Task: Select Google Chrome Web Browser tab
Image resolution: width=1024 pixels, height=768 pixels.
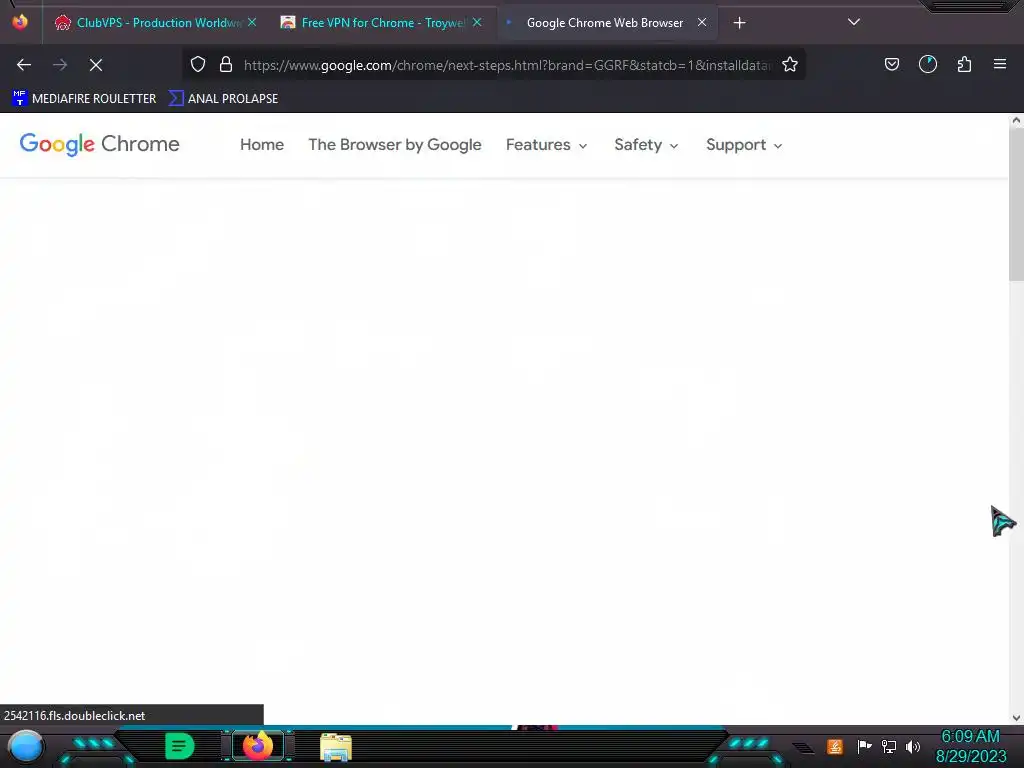Action: [x=605, y=23]
